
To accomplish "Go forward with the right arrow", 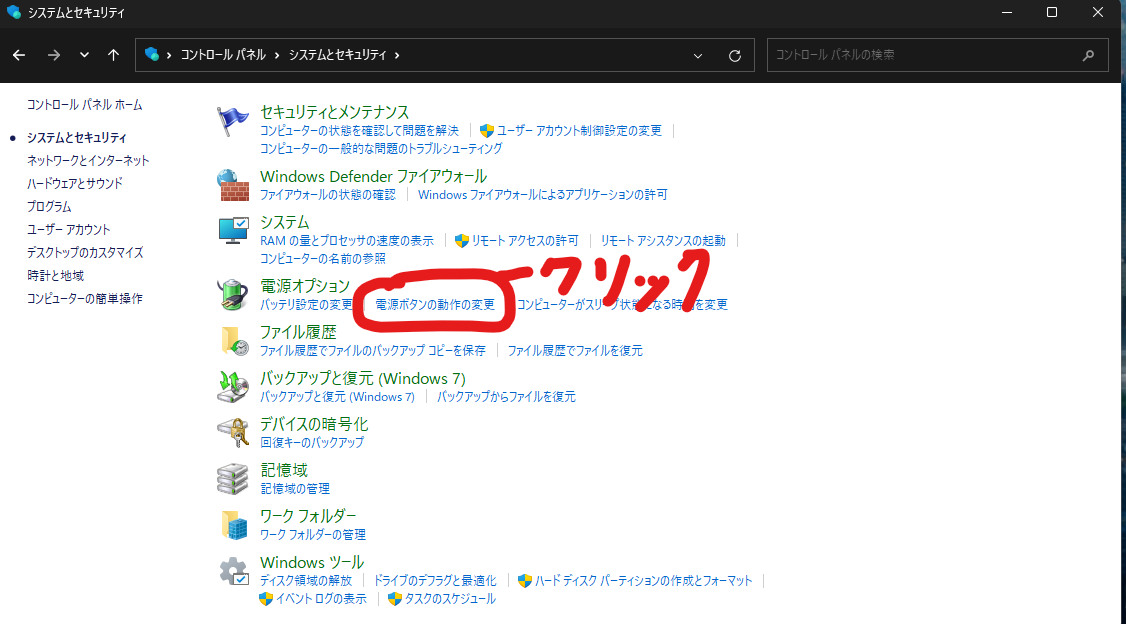I will [54, 55].
